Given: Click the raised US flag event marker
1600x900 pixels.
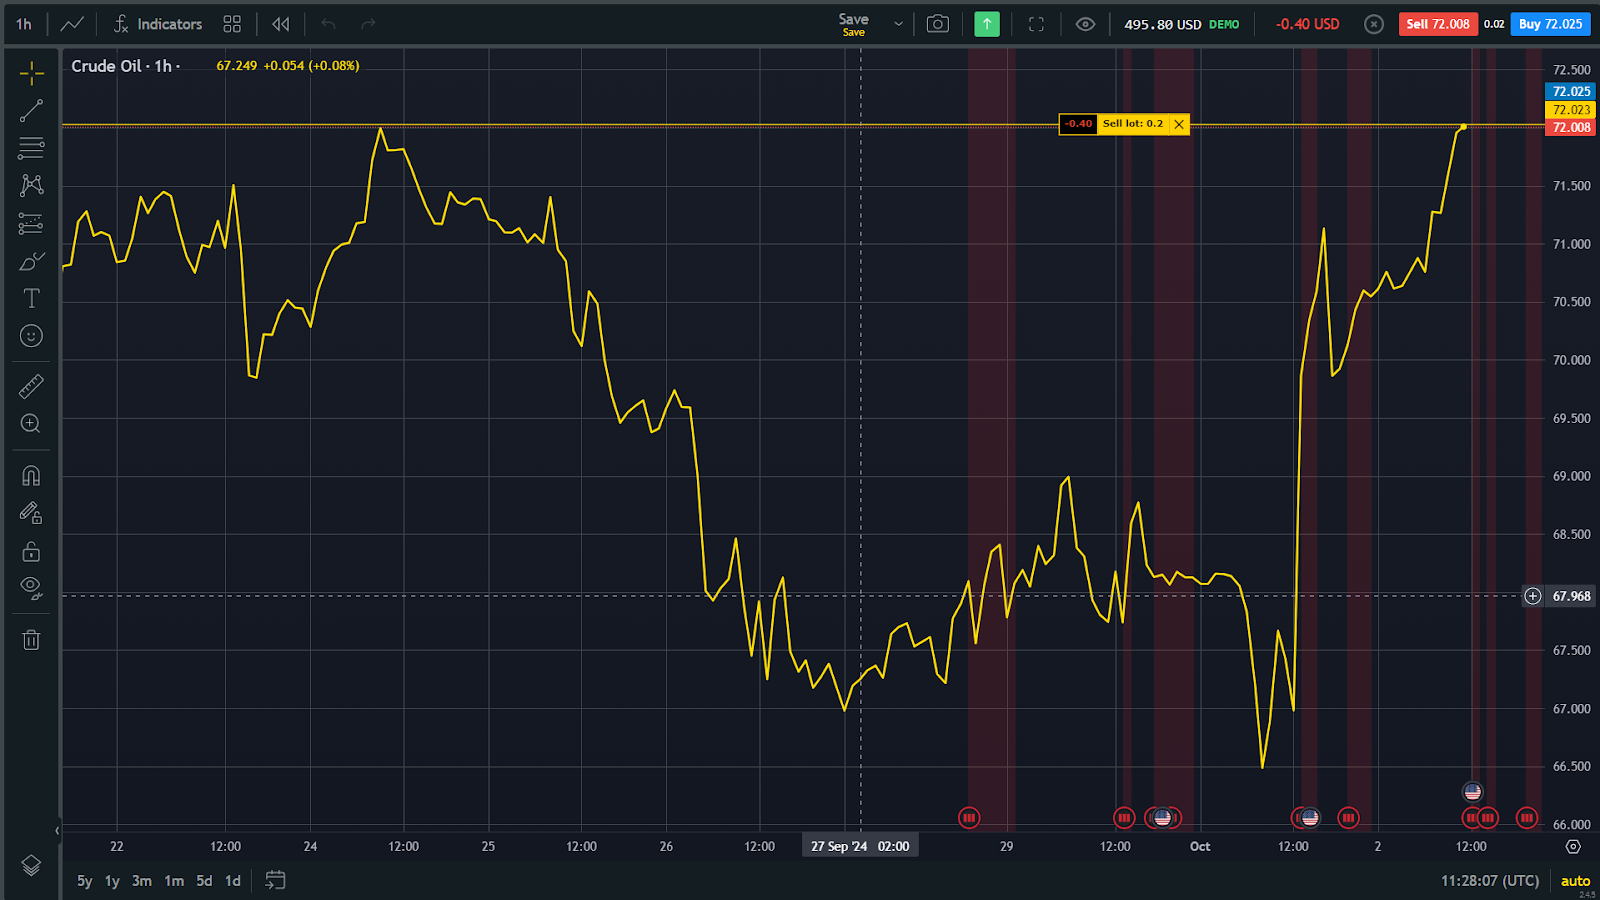Looking at the screenshot, I should click(1472, 792).
